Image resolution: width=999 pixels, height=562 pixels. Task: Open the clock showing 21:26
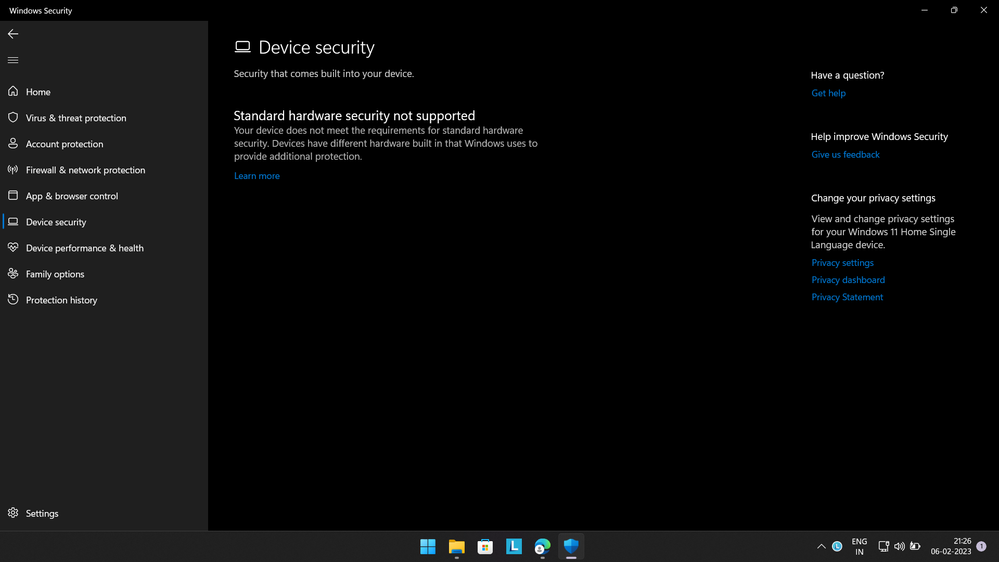click(951, 546)
